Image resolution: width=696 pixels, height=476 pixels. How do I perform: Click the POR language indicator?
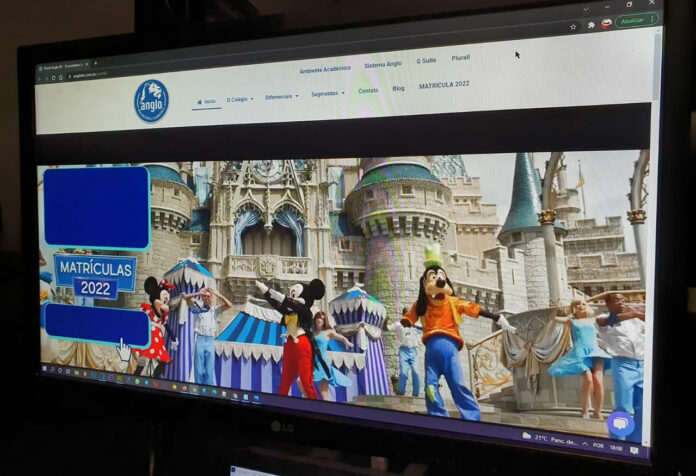[598, 445]
